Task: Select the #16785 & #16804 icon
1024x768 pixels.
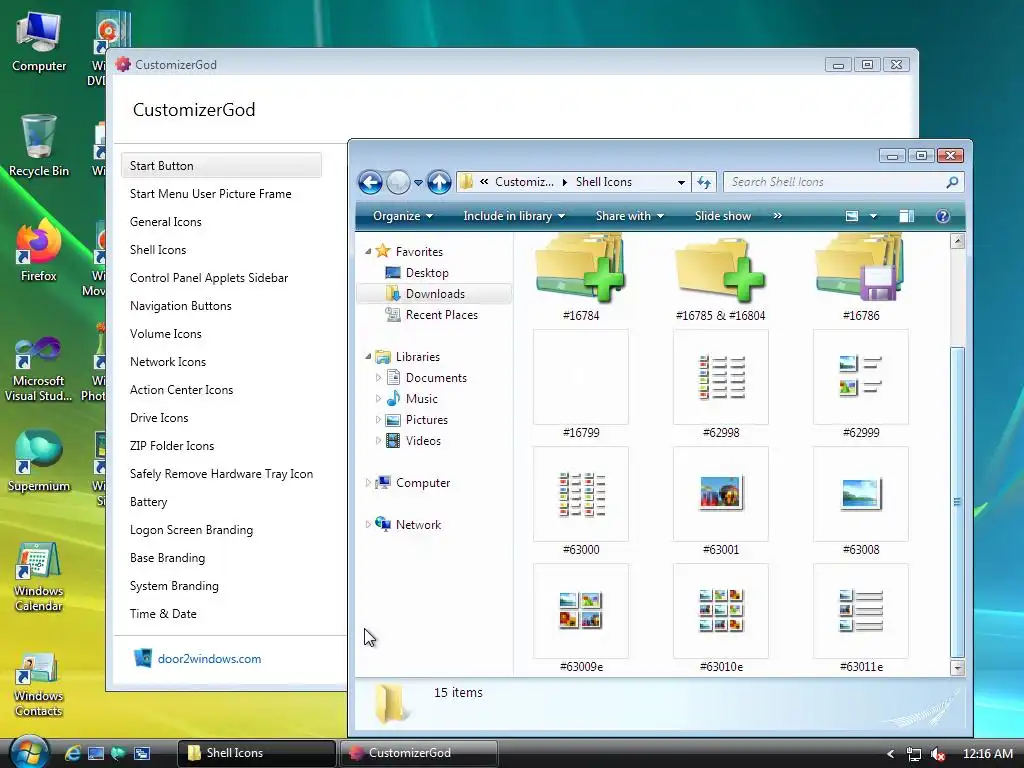Action: click(x=720, y=271)
